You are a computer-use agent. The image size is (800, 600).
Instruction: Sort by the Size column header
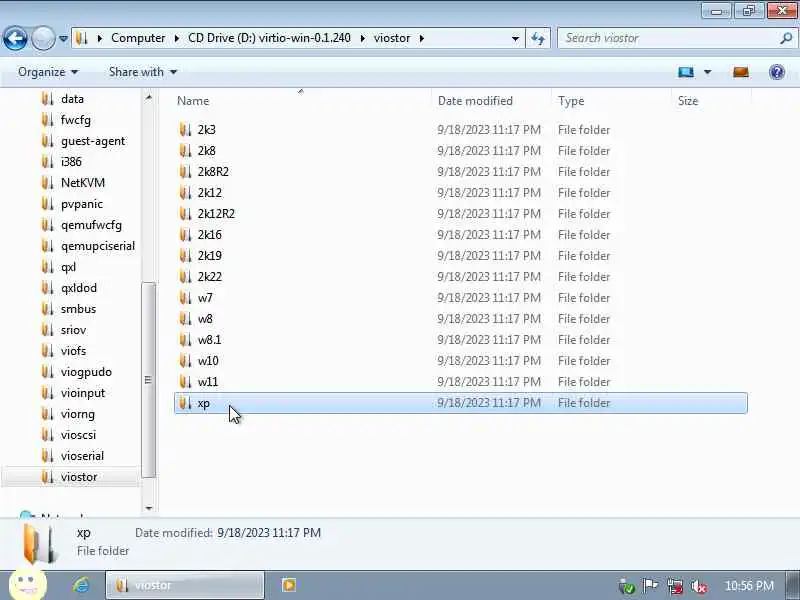pyautogui.click(x=688, y=101)
